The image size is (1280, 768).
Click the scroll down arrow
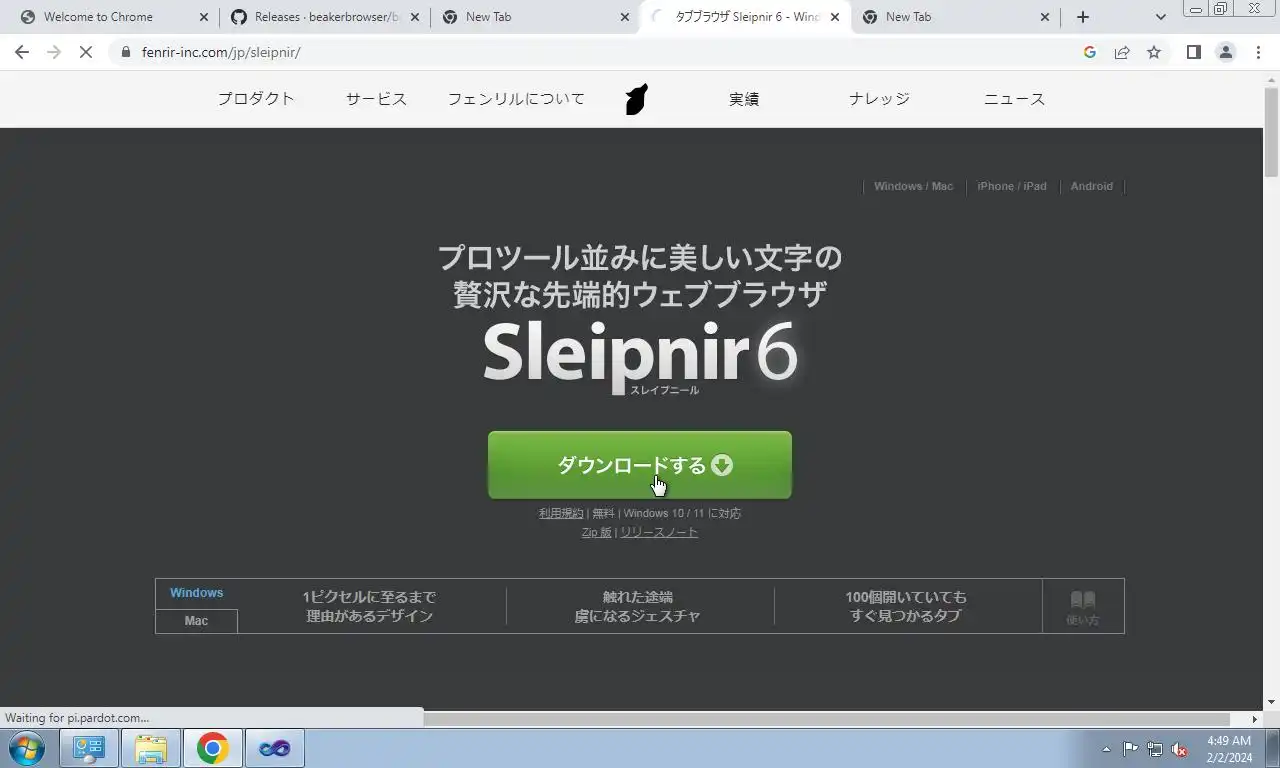click(x=1272, y=702)
